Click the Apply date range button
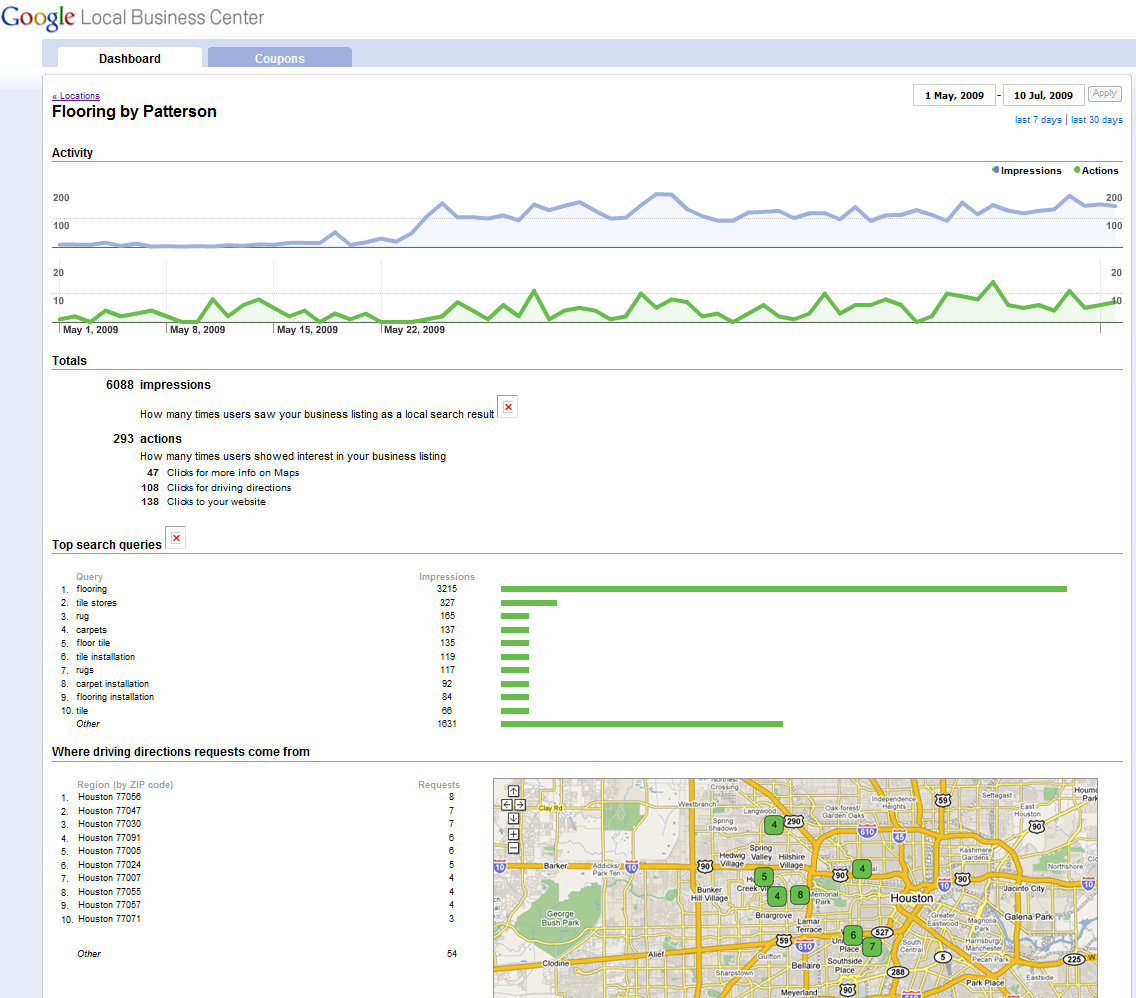This screenshot has width=1136, height=998. click(x=1105, y=93)
